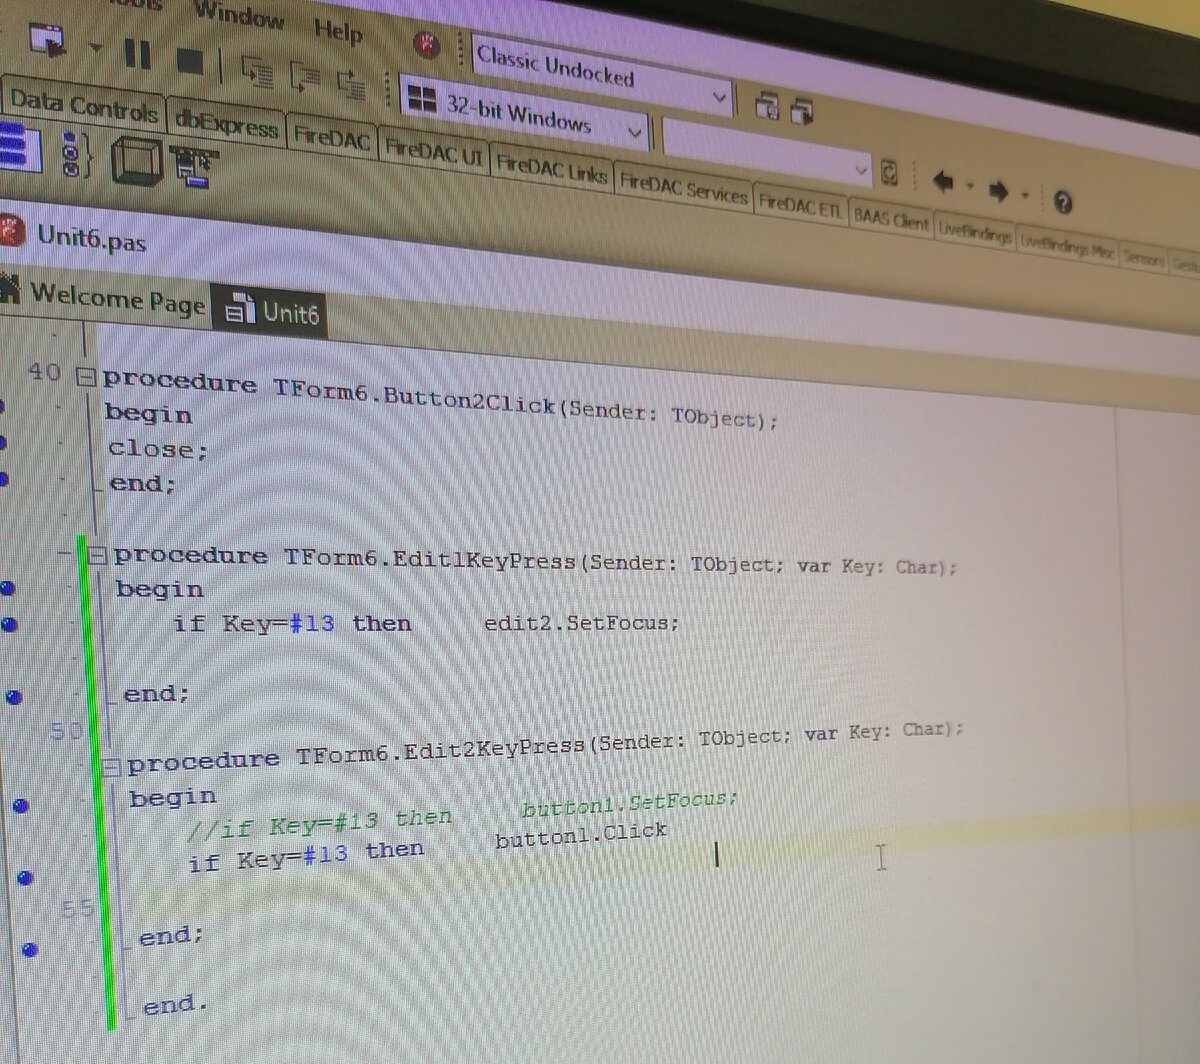Click the Trace Into debug icon
The image size is (1200, 1064).
tap(258, 70)
